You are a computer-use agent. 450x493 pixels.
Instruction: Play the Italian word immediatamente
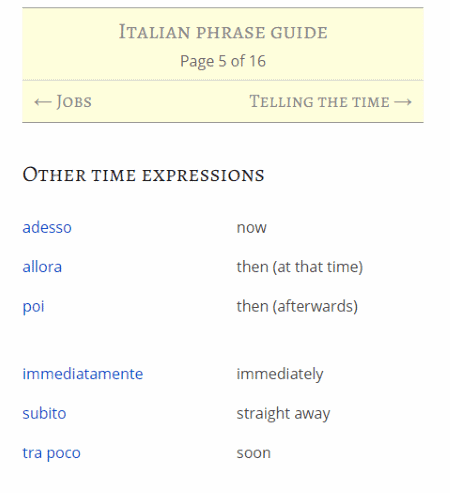pos(83,374)
